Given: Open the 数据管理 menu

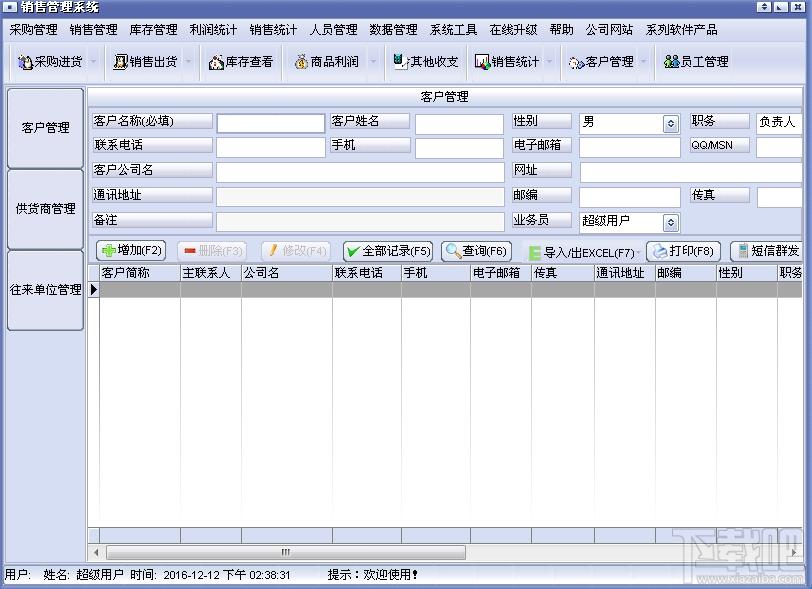Looking at the screenshot, I should click(x=394, y=30).
